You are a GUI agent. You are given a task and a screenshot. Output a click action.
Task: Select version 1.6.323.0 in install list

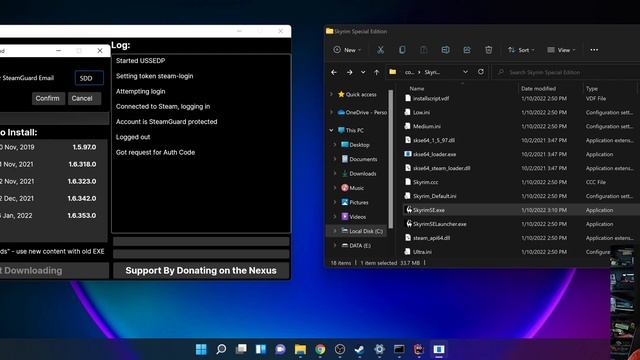click(x=53, y=181)
